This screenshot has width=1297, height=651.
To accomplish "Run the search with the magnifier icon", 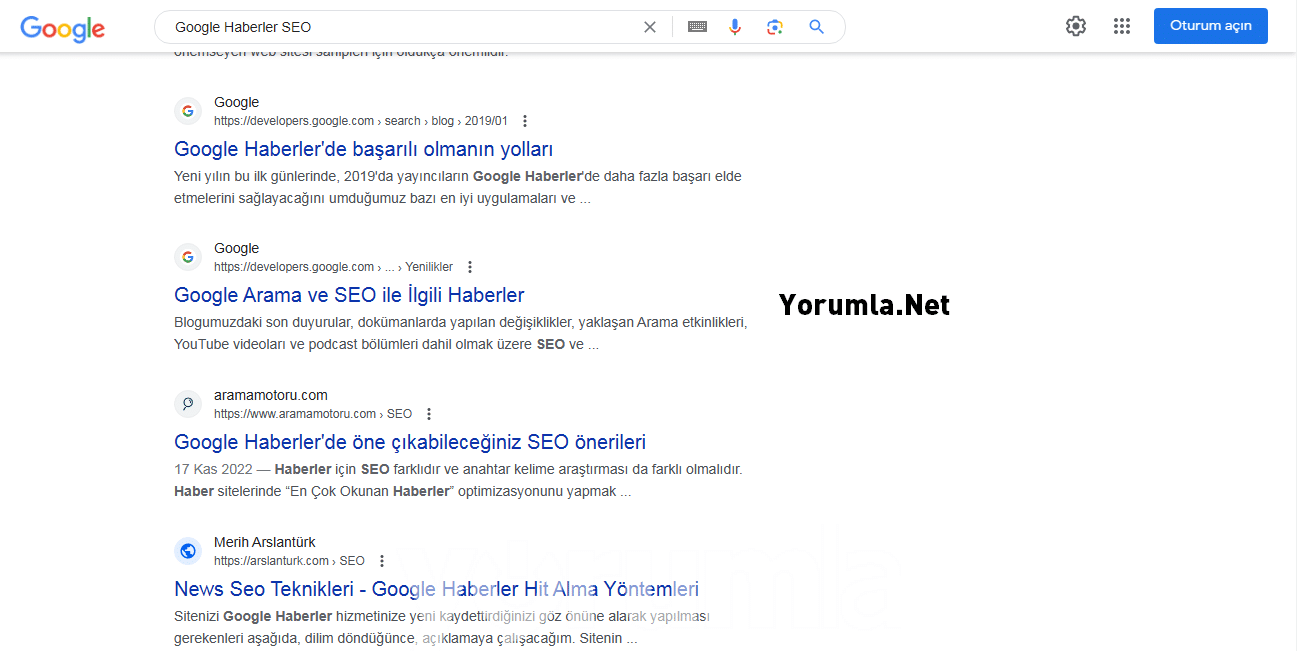I will click(817, 27).
